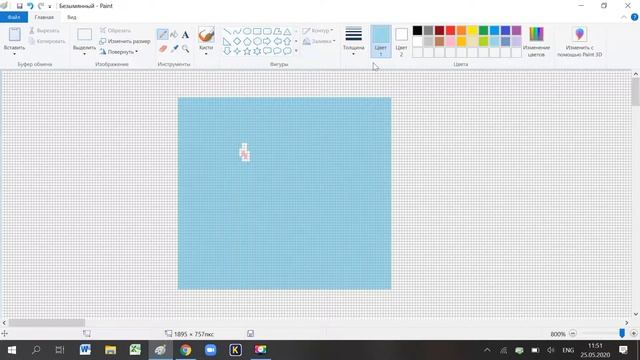Open Word from the taskbar
640x360 pixels.
click(x=85, y=350)
